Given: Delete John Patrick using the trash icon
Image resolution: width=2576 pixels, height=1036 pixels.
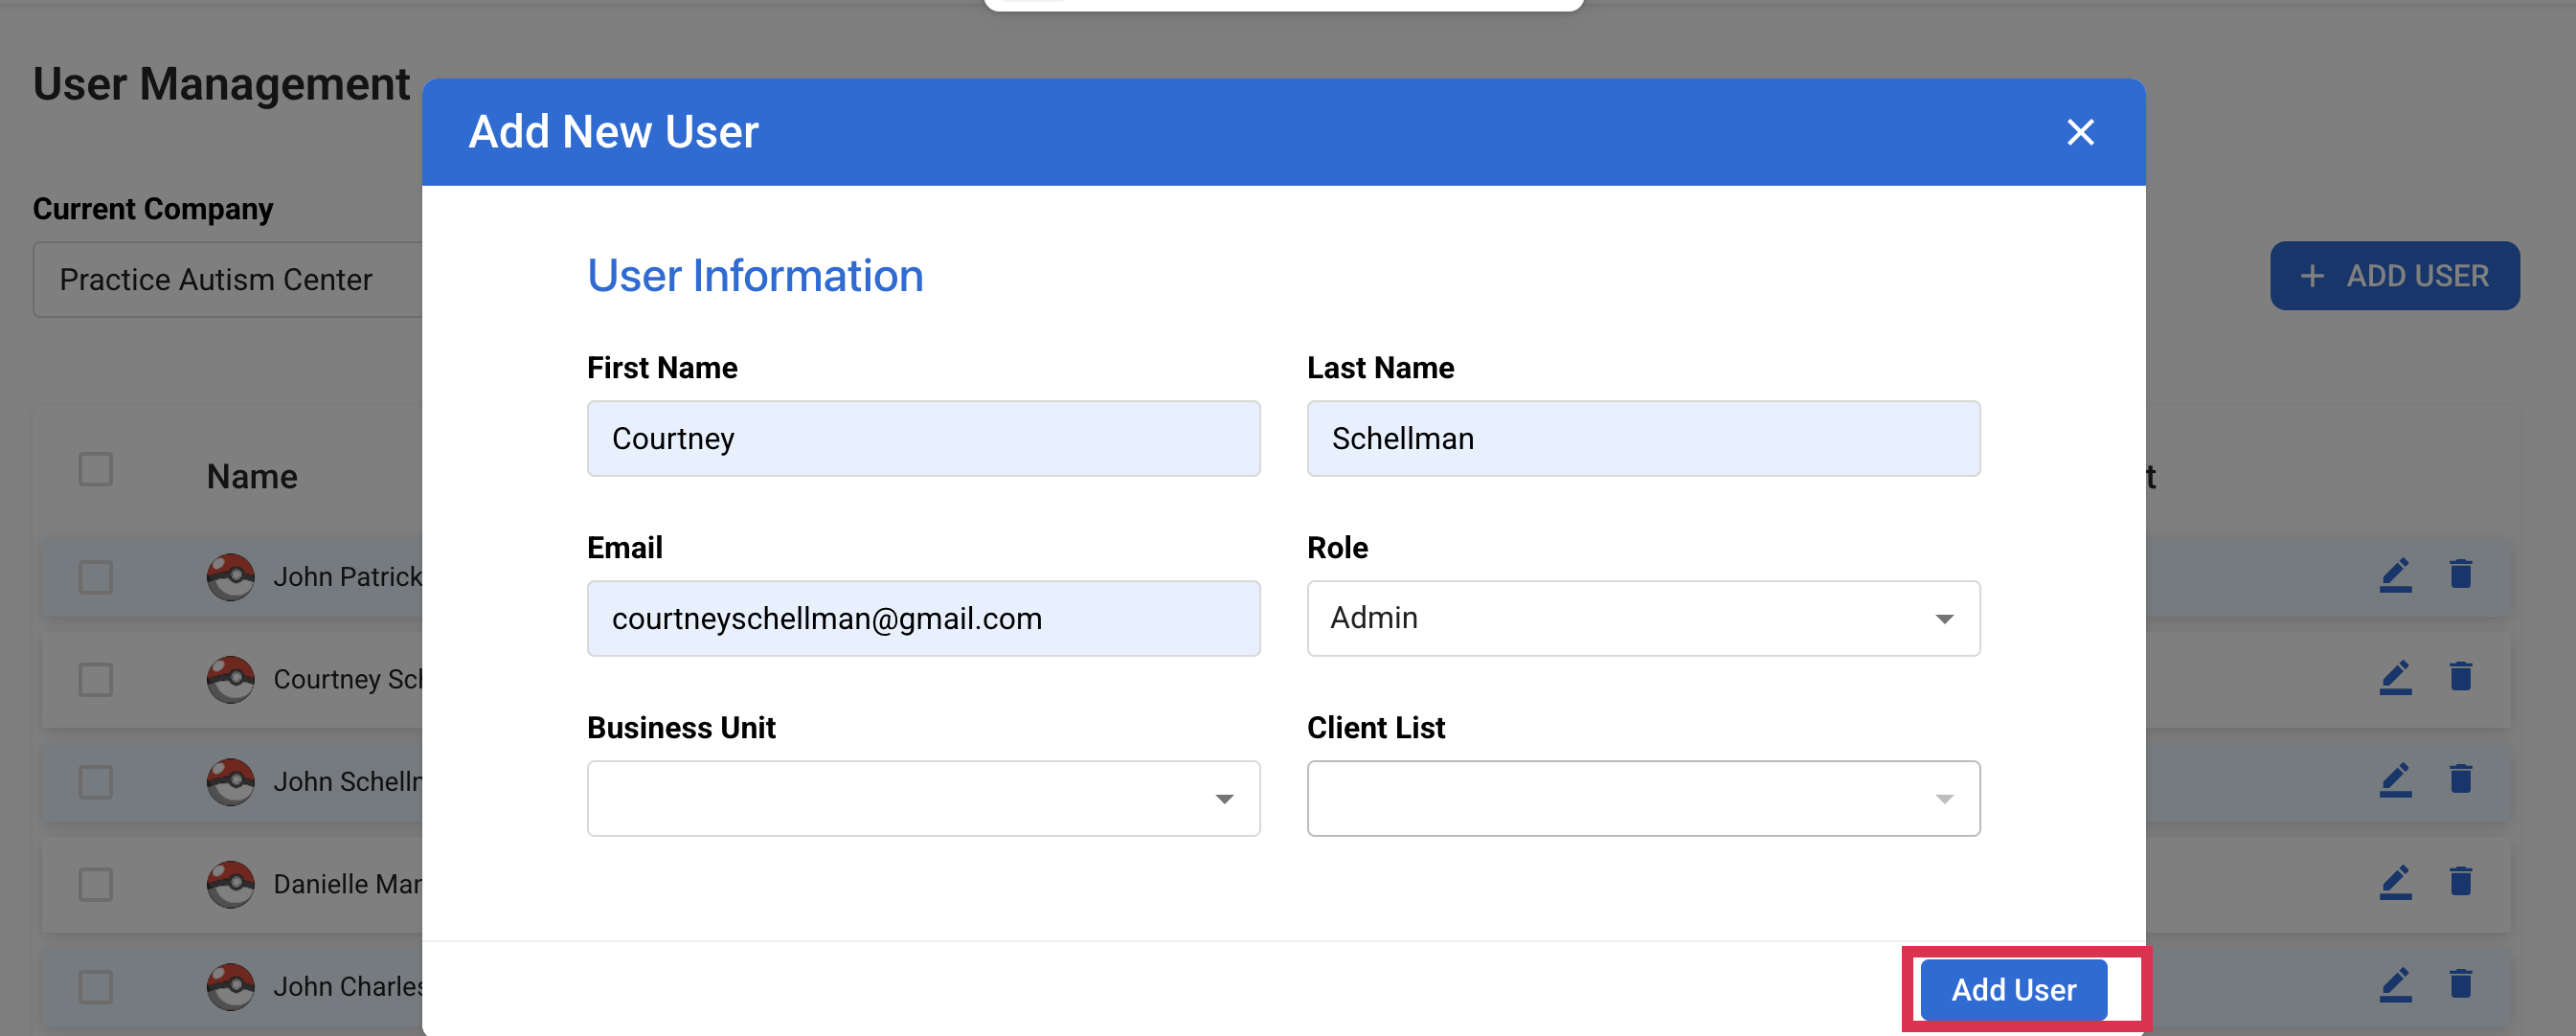Looking at the screenshot, I should (x=2460, y=573).
